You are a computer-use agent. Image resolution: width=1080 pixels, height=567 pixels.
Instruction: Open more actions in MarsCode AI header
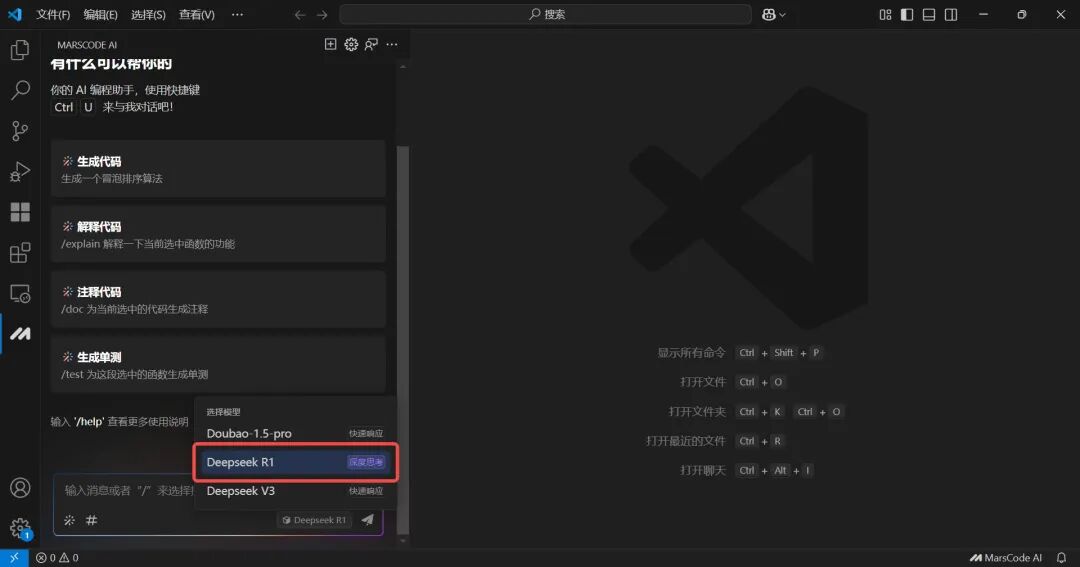[392, 44]
